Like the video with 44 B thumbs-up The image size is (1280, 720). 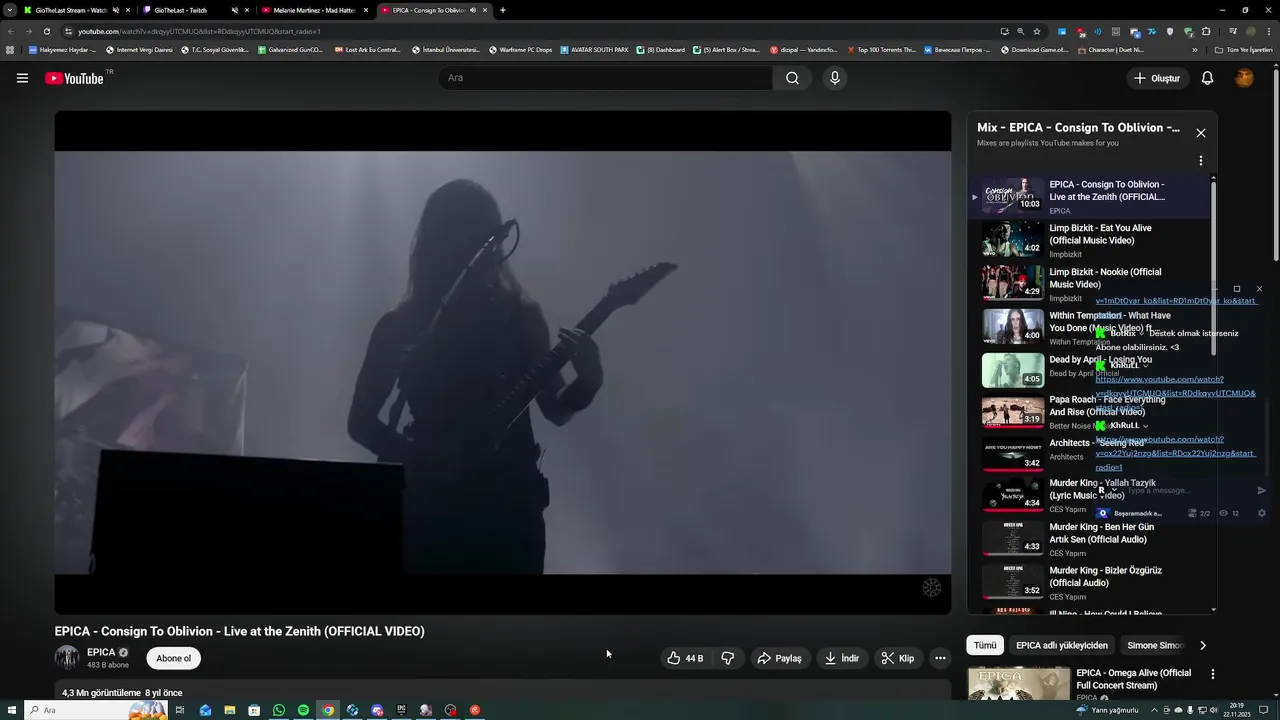click(685, 658)
